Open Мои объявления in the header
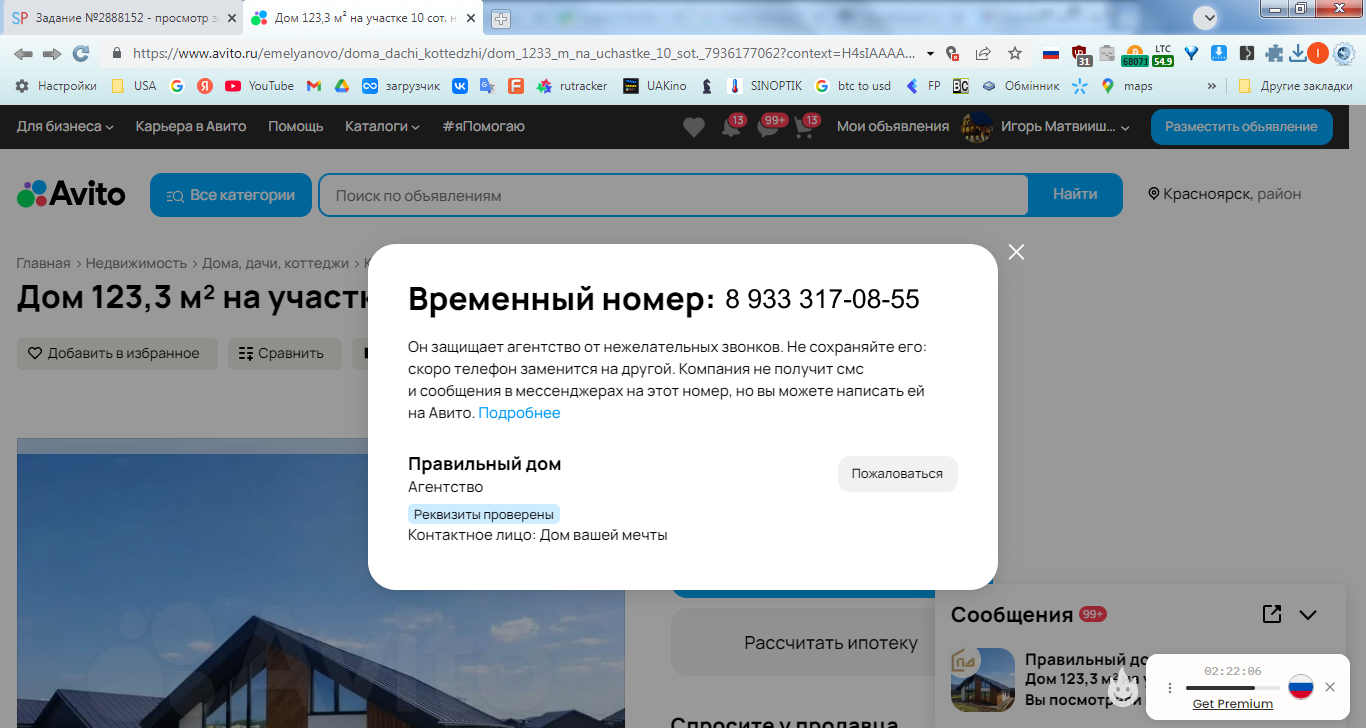1366x728 pixels. coord(893,126)
